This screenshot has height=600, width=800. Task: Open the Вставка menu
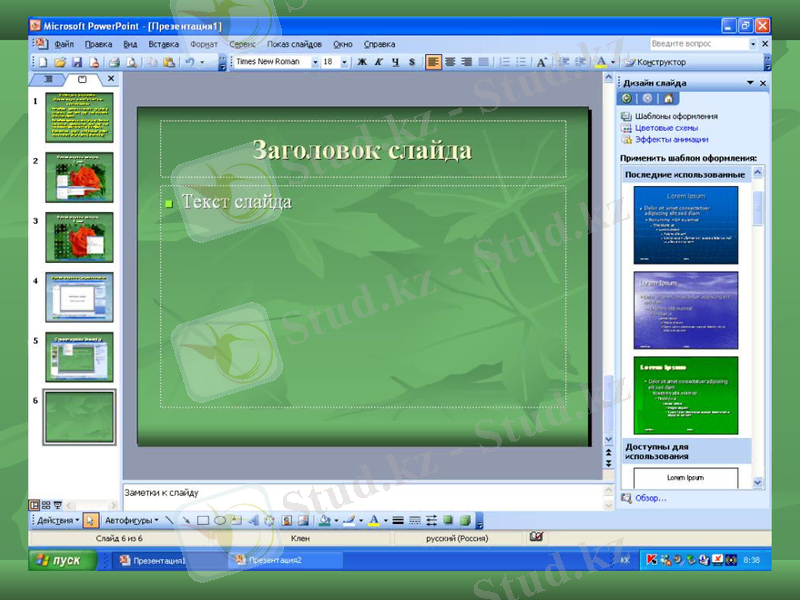[163, 43]
